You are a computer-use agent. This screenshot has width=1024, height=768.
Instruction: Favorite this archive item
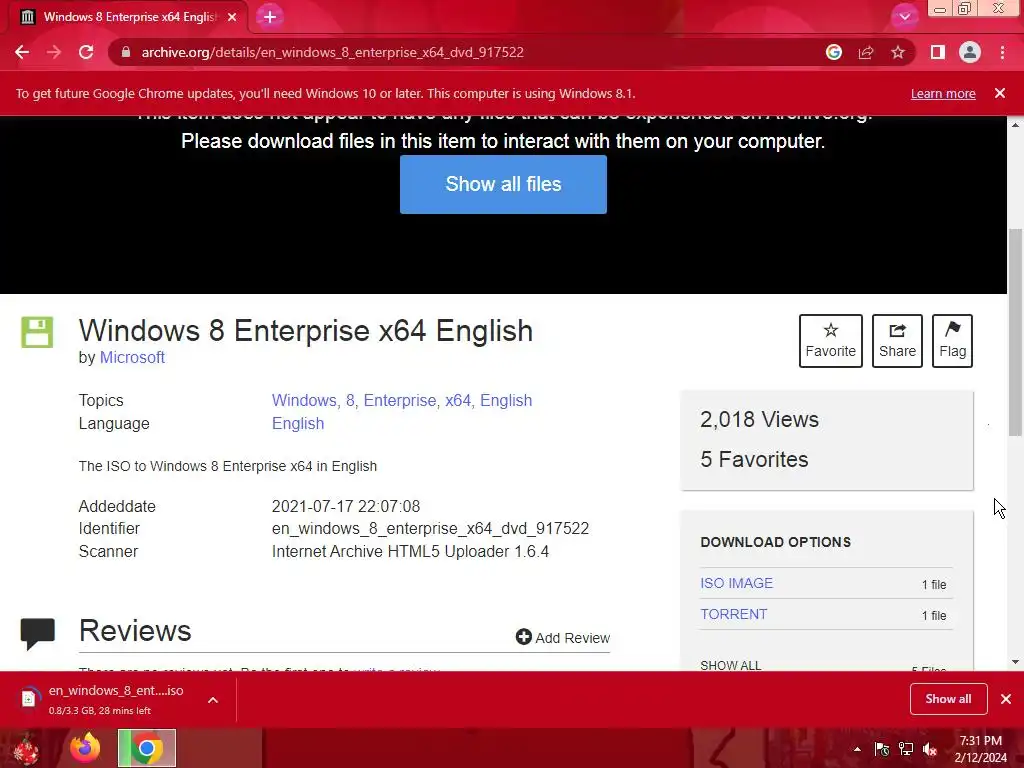tap(831, 341)
